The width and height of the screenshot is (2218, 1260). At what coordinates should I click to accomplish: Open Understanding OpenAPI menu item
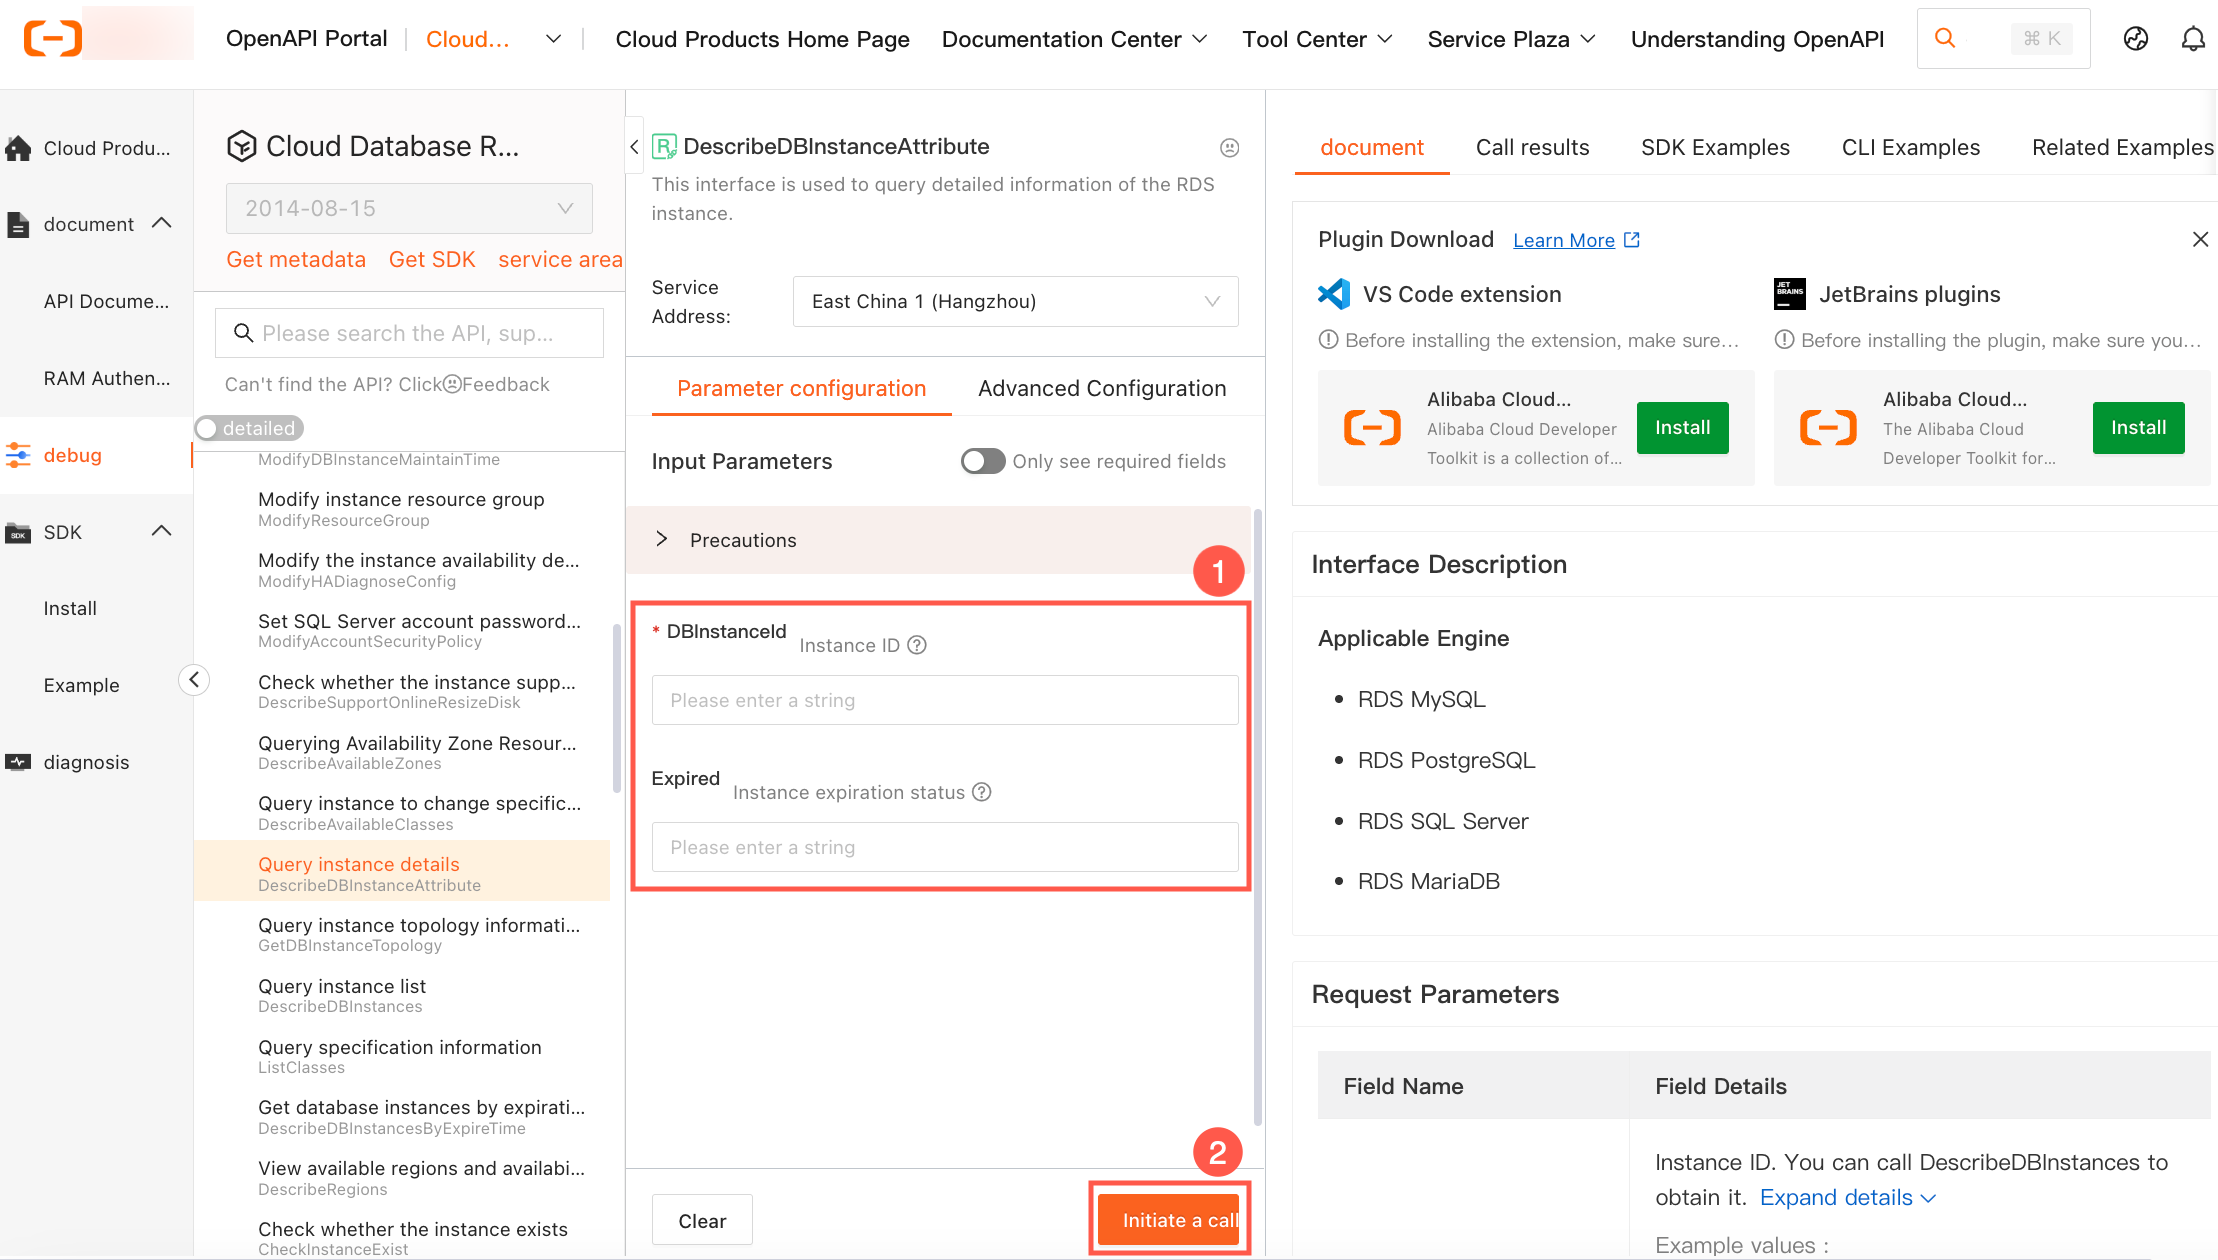[x=1757, y=39]
